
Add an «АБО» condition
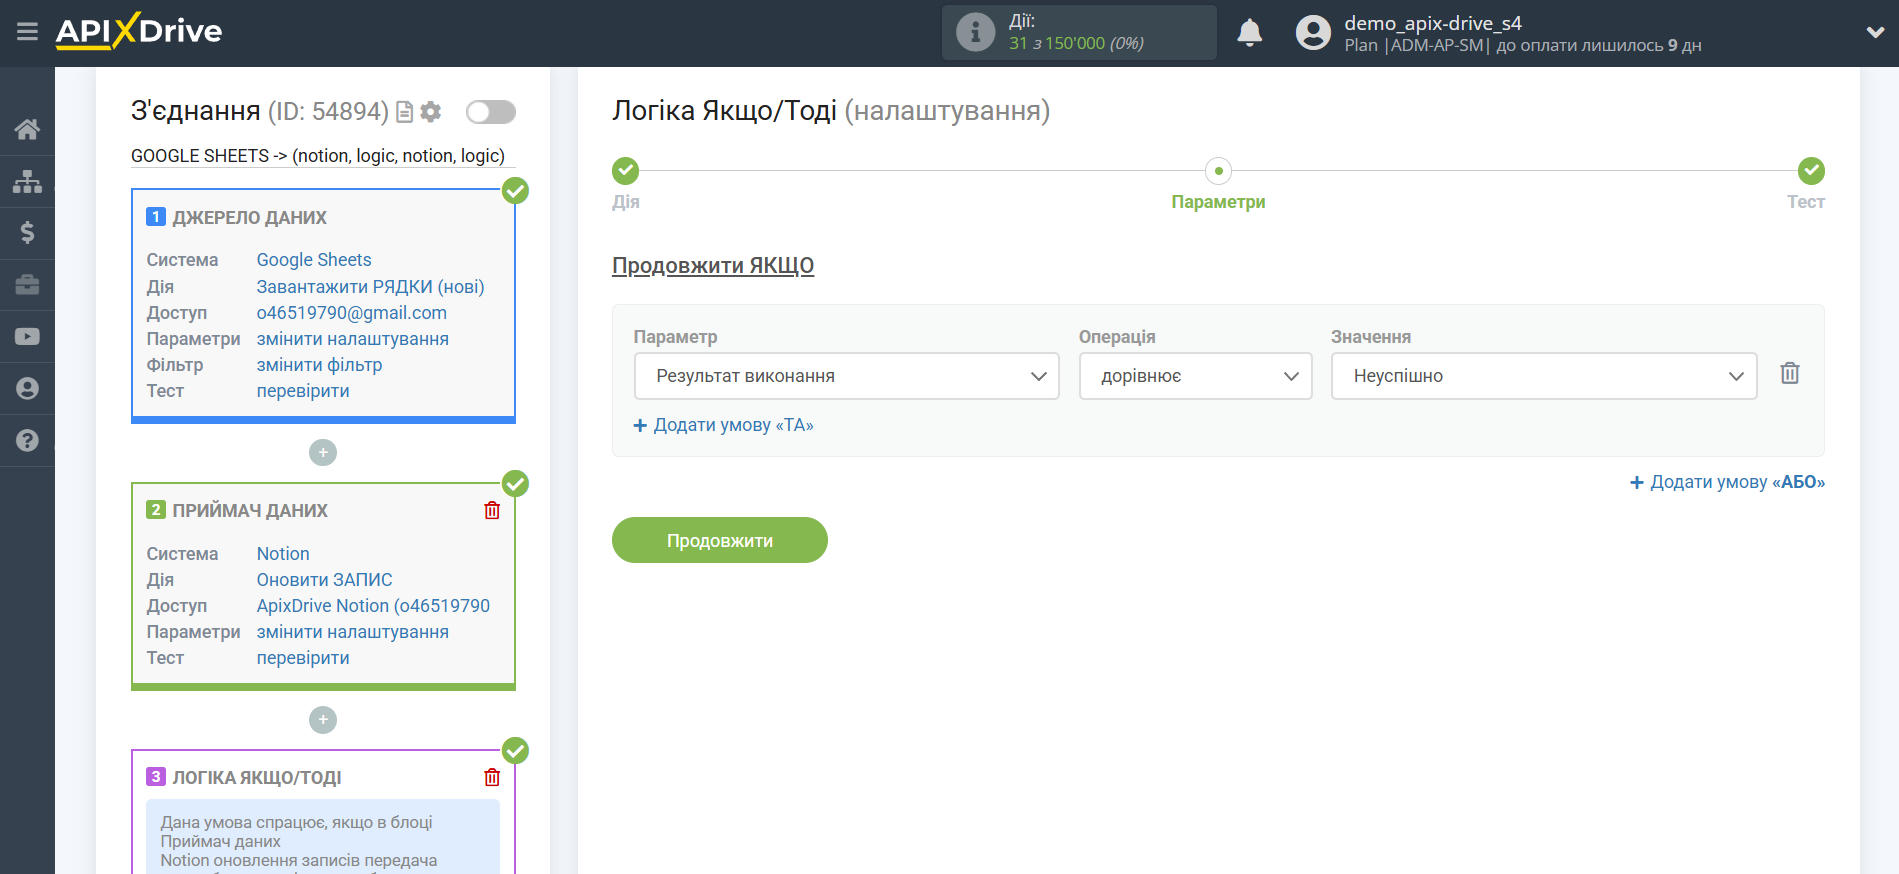tap(1727, 482)
